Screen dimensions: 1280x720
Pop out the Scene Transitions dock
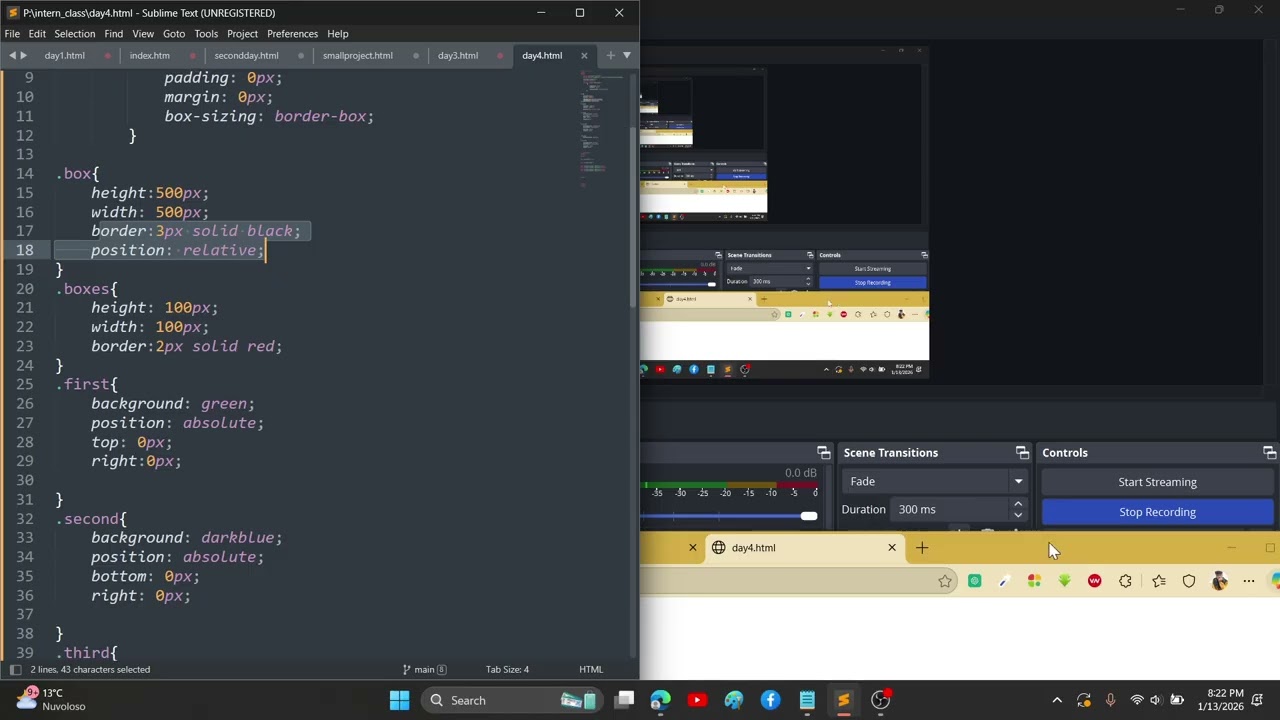click(1022, 453)
